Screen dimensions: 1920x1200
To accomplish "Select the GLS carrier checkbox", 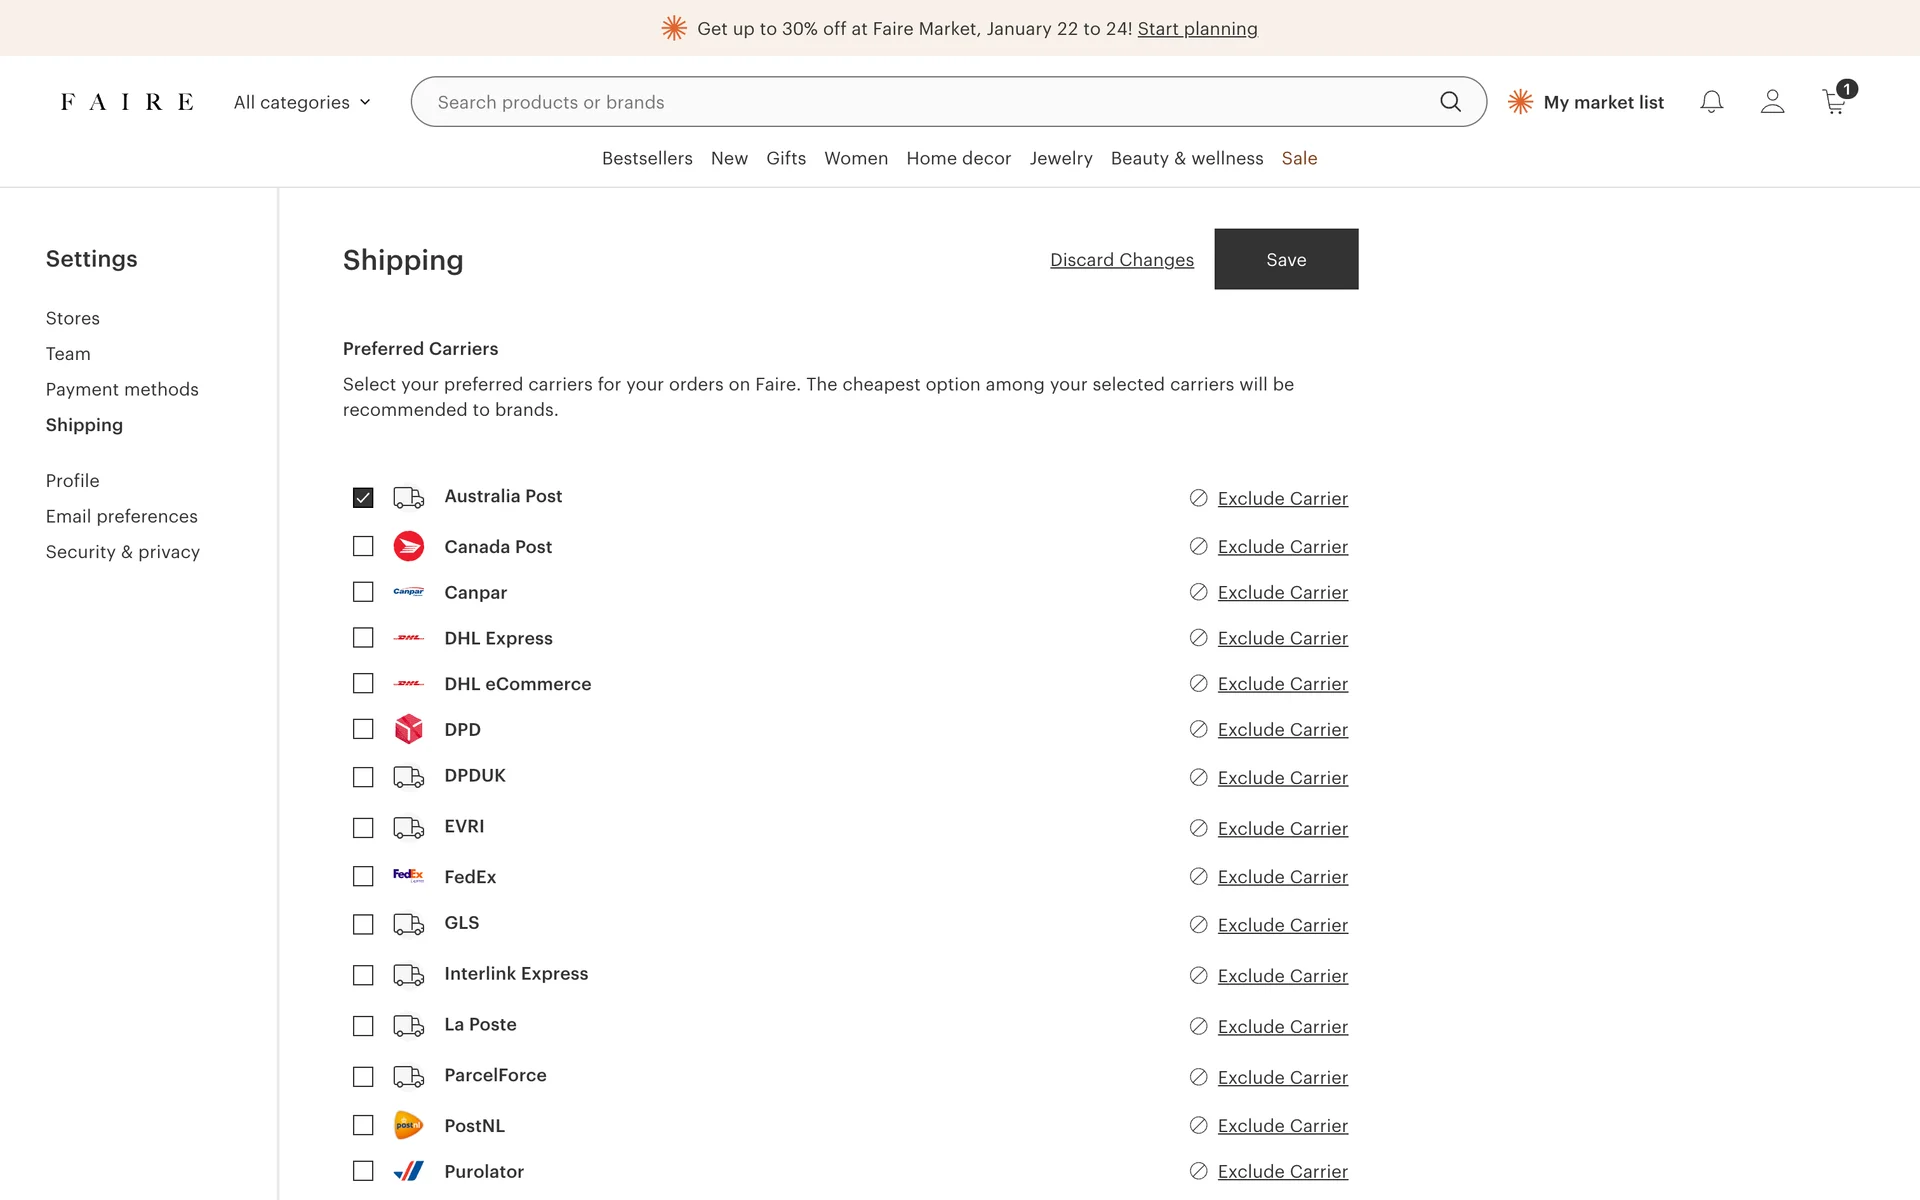I will tap(363, 925).
